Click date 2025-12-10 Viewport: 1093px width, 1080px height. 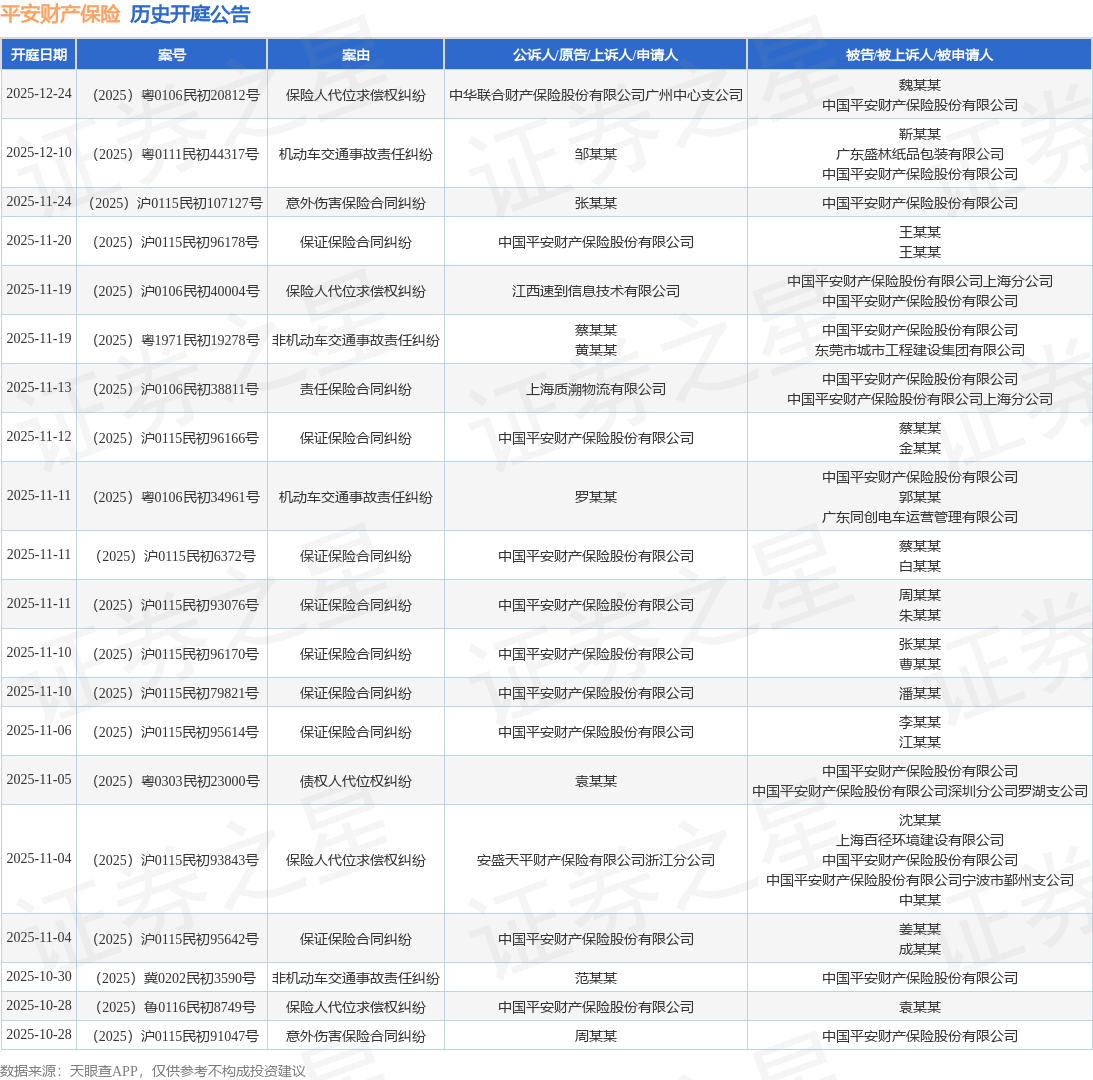39,152
